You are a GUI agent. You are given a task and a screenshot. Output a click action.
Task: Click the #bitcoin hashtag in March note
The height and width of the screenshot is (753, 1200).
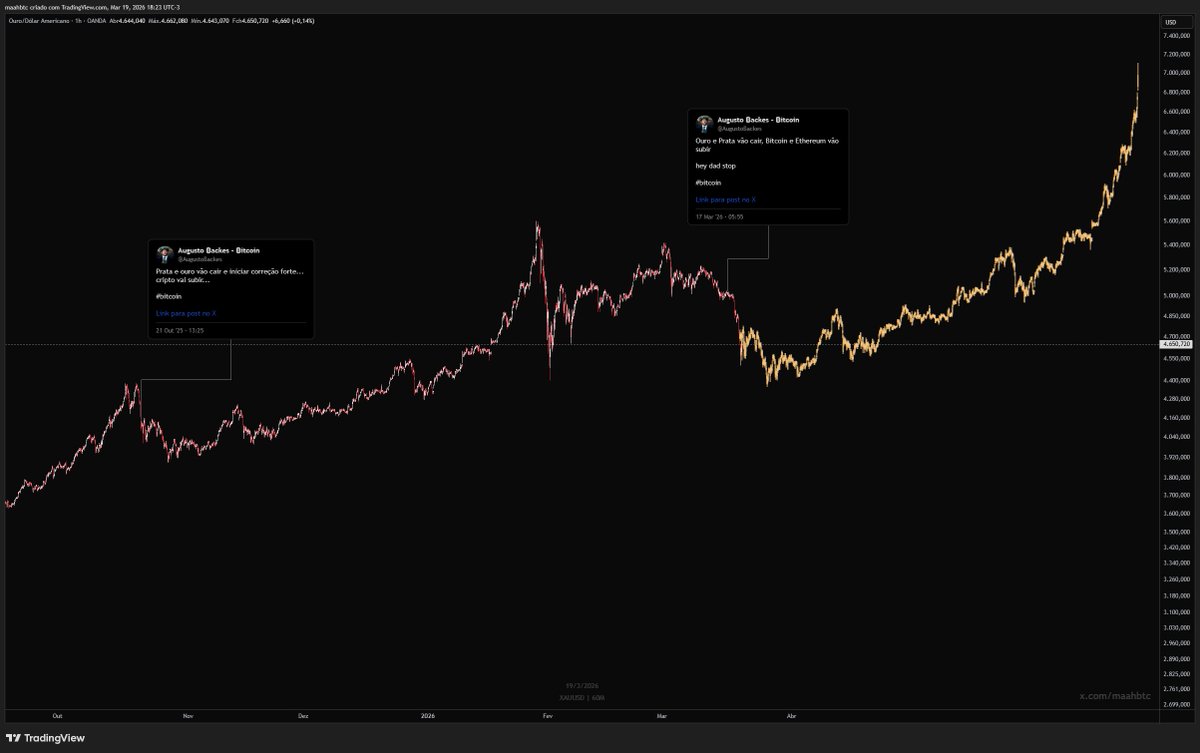708,183
